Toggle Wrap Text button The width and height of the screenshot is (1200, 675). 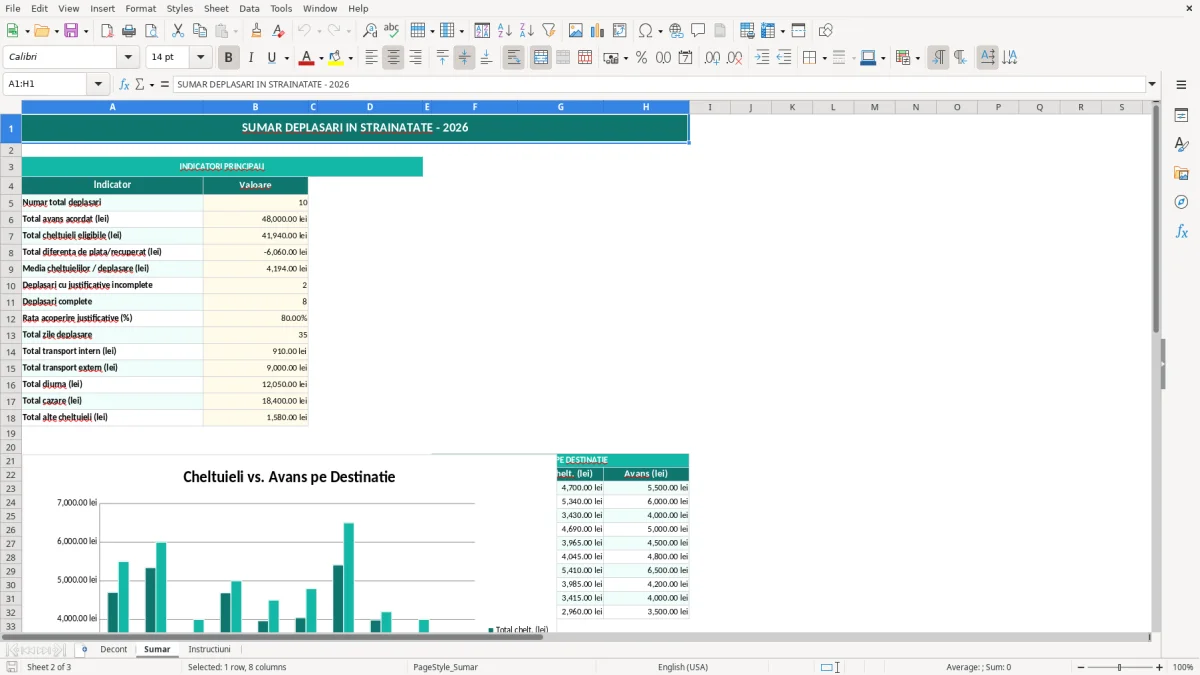[514, 58]
